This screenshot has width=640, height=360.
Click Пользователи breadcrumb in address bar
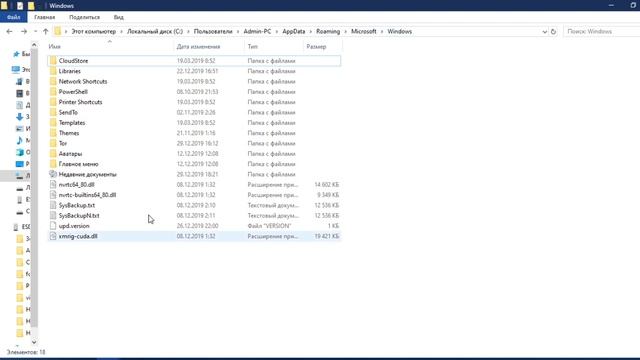pyautogui.click(x=213, y=31)
